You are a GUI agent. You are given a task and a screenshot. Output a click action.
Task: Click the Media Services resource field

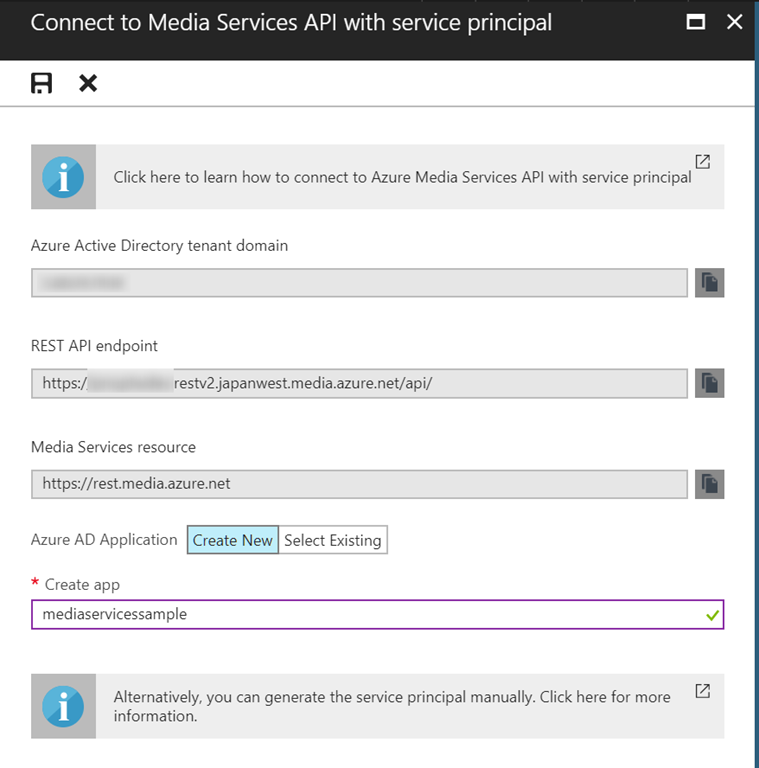(359, 484)
